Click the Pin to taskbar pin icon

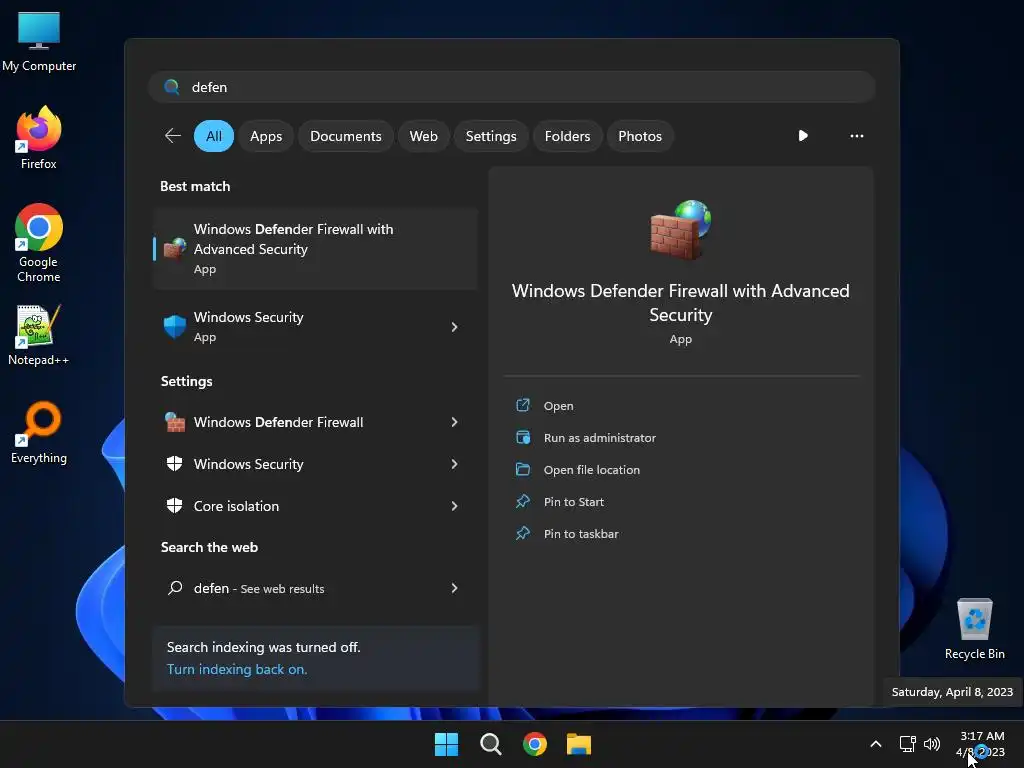point(523,534)
